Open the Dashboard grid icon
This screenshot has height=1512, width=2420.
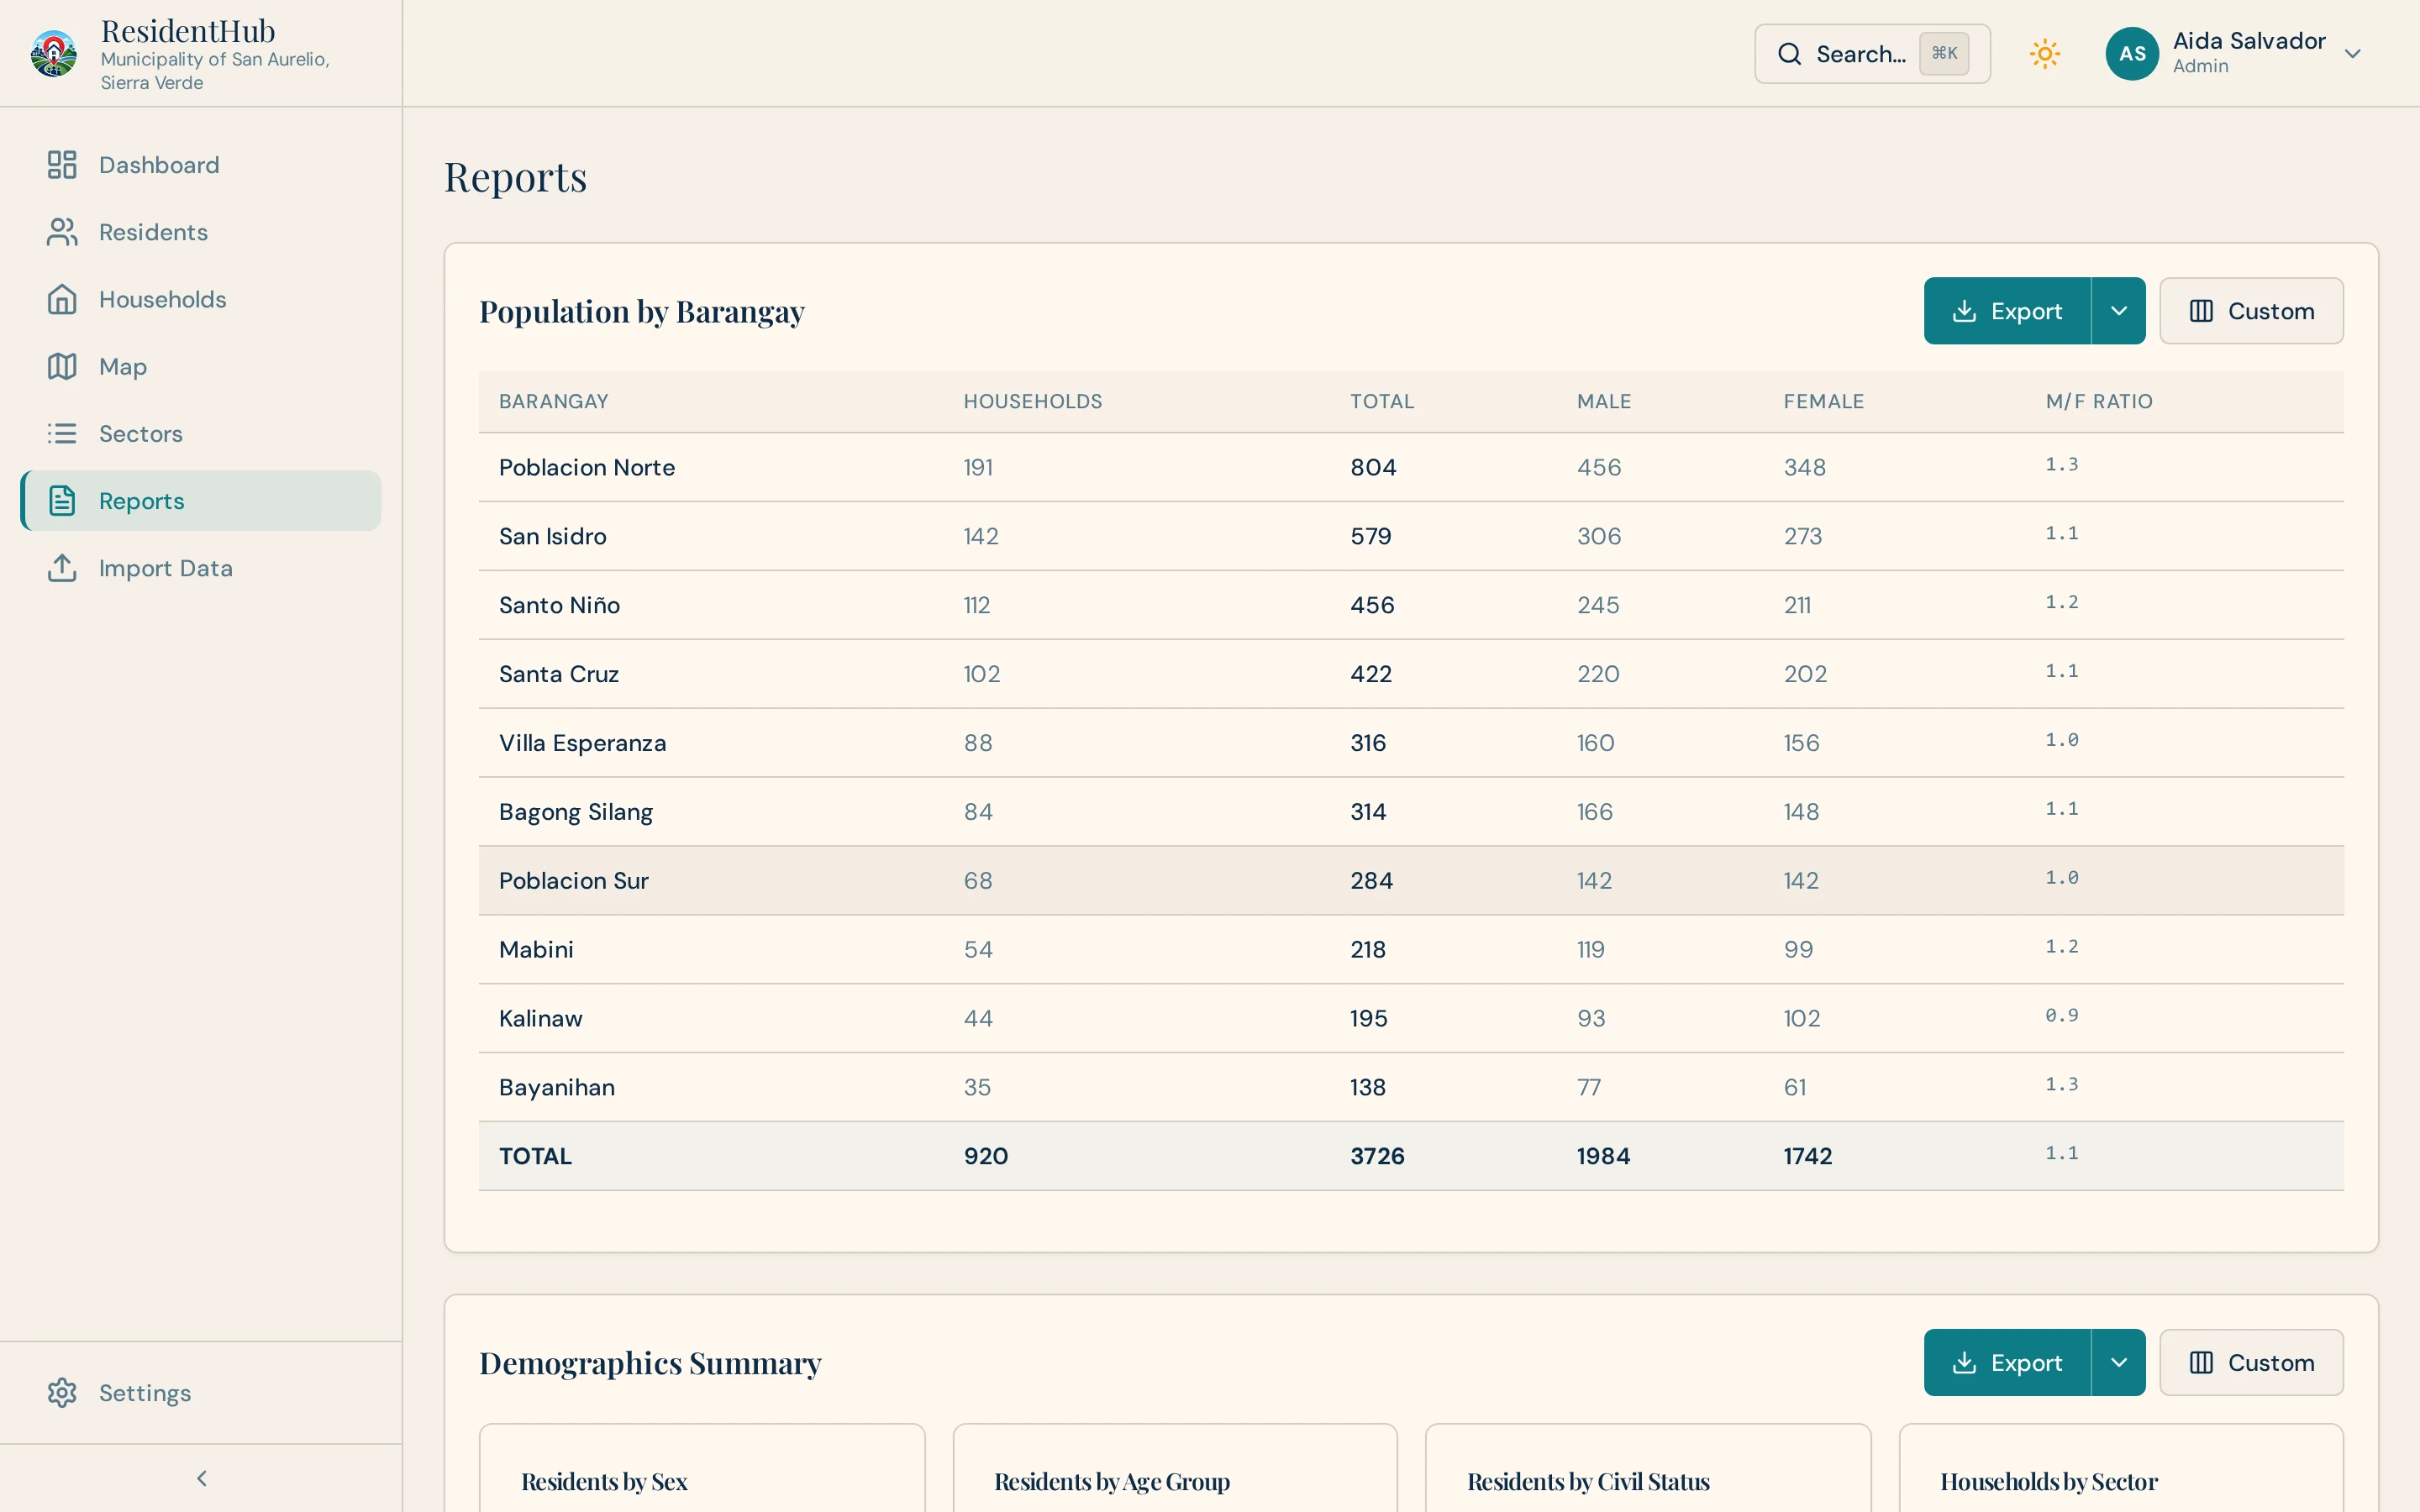click(x=62, y=165)
